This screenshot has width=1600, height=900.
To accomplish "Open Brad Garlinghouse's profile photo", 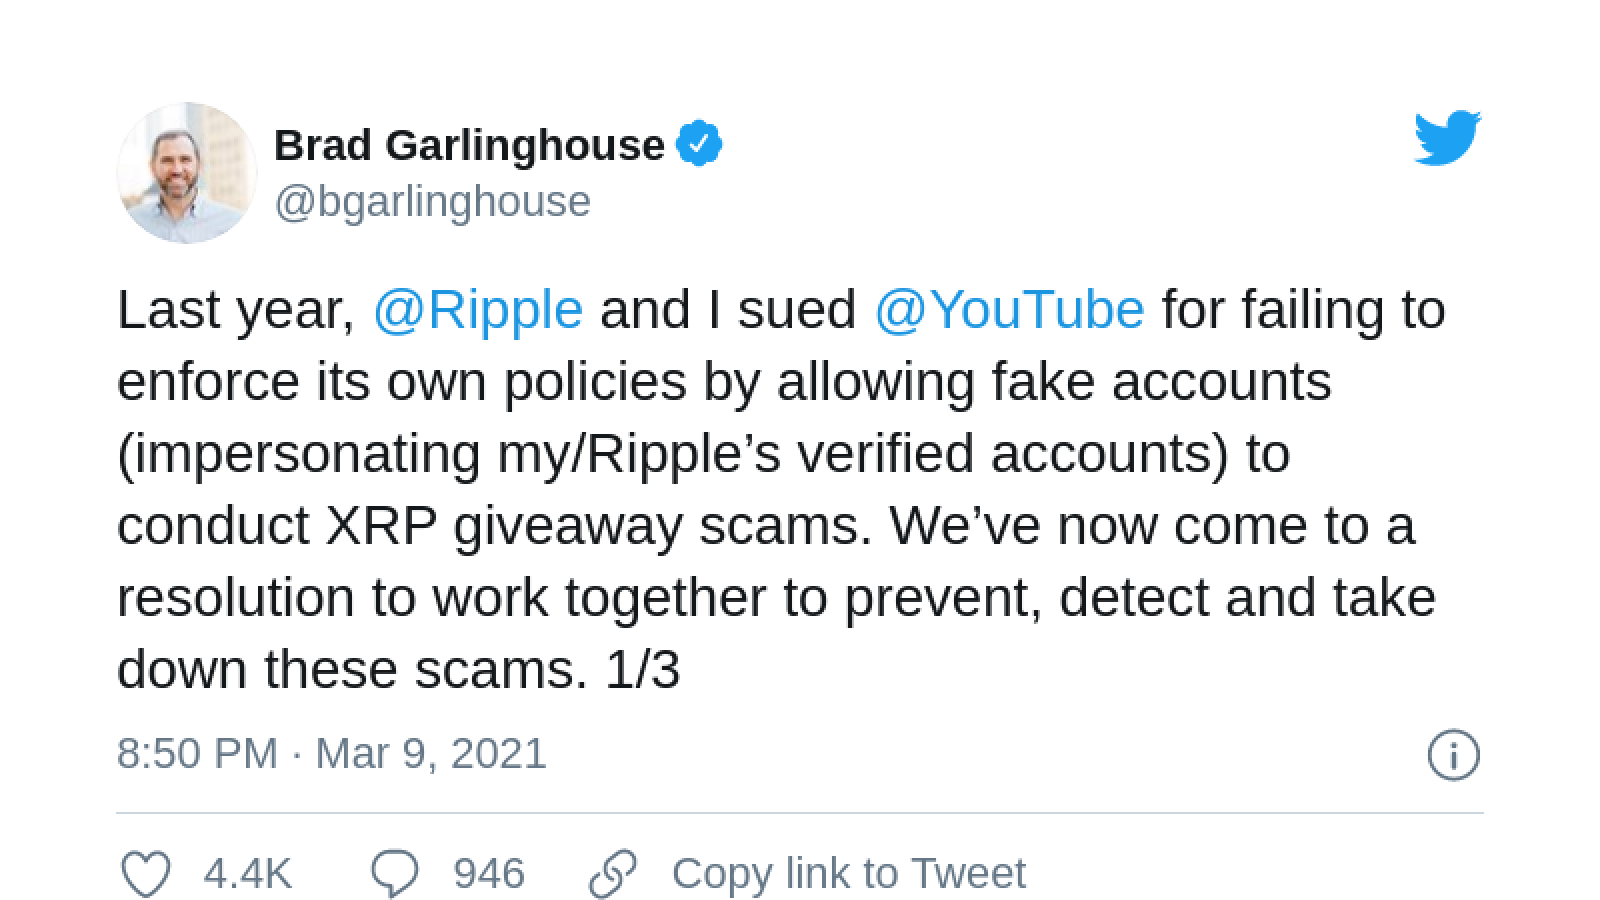I will (x=186, y=172).
